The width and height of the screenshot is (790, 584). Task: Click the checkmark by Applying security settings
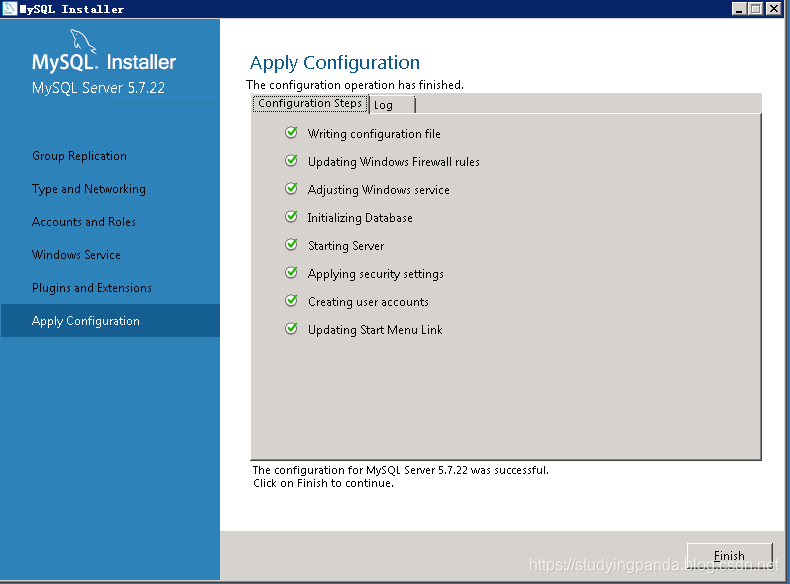point(291,273)
